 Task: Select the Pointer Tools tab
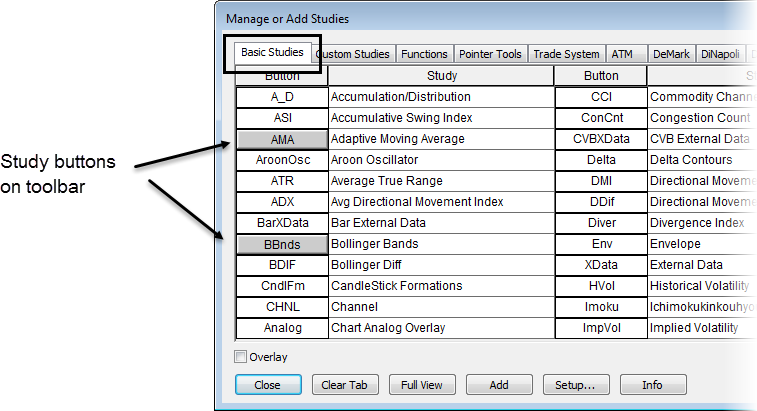point(490,54)
